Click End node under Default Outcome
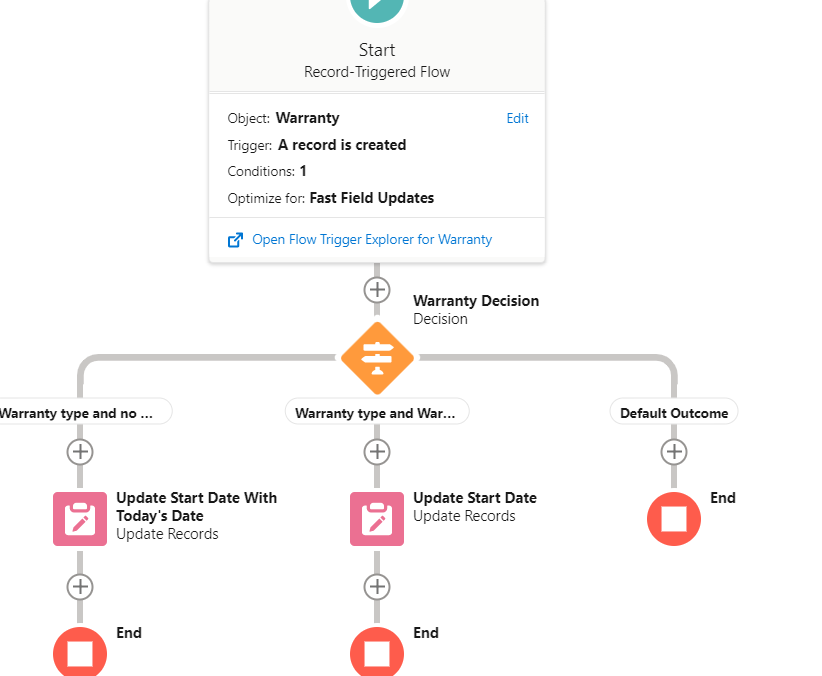Image resolution: width=822 pixels, height=676 pixels. coord(674,519)
